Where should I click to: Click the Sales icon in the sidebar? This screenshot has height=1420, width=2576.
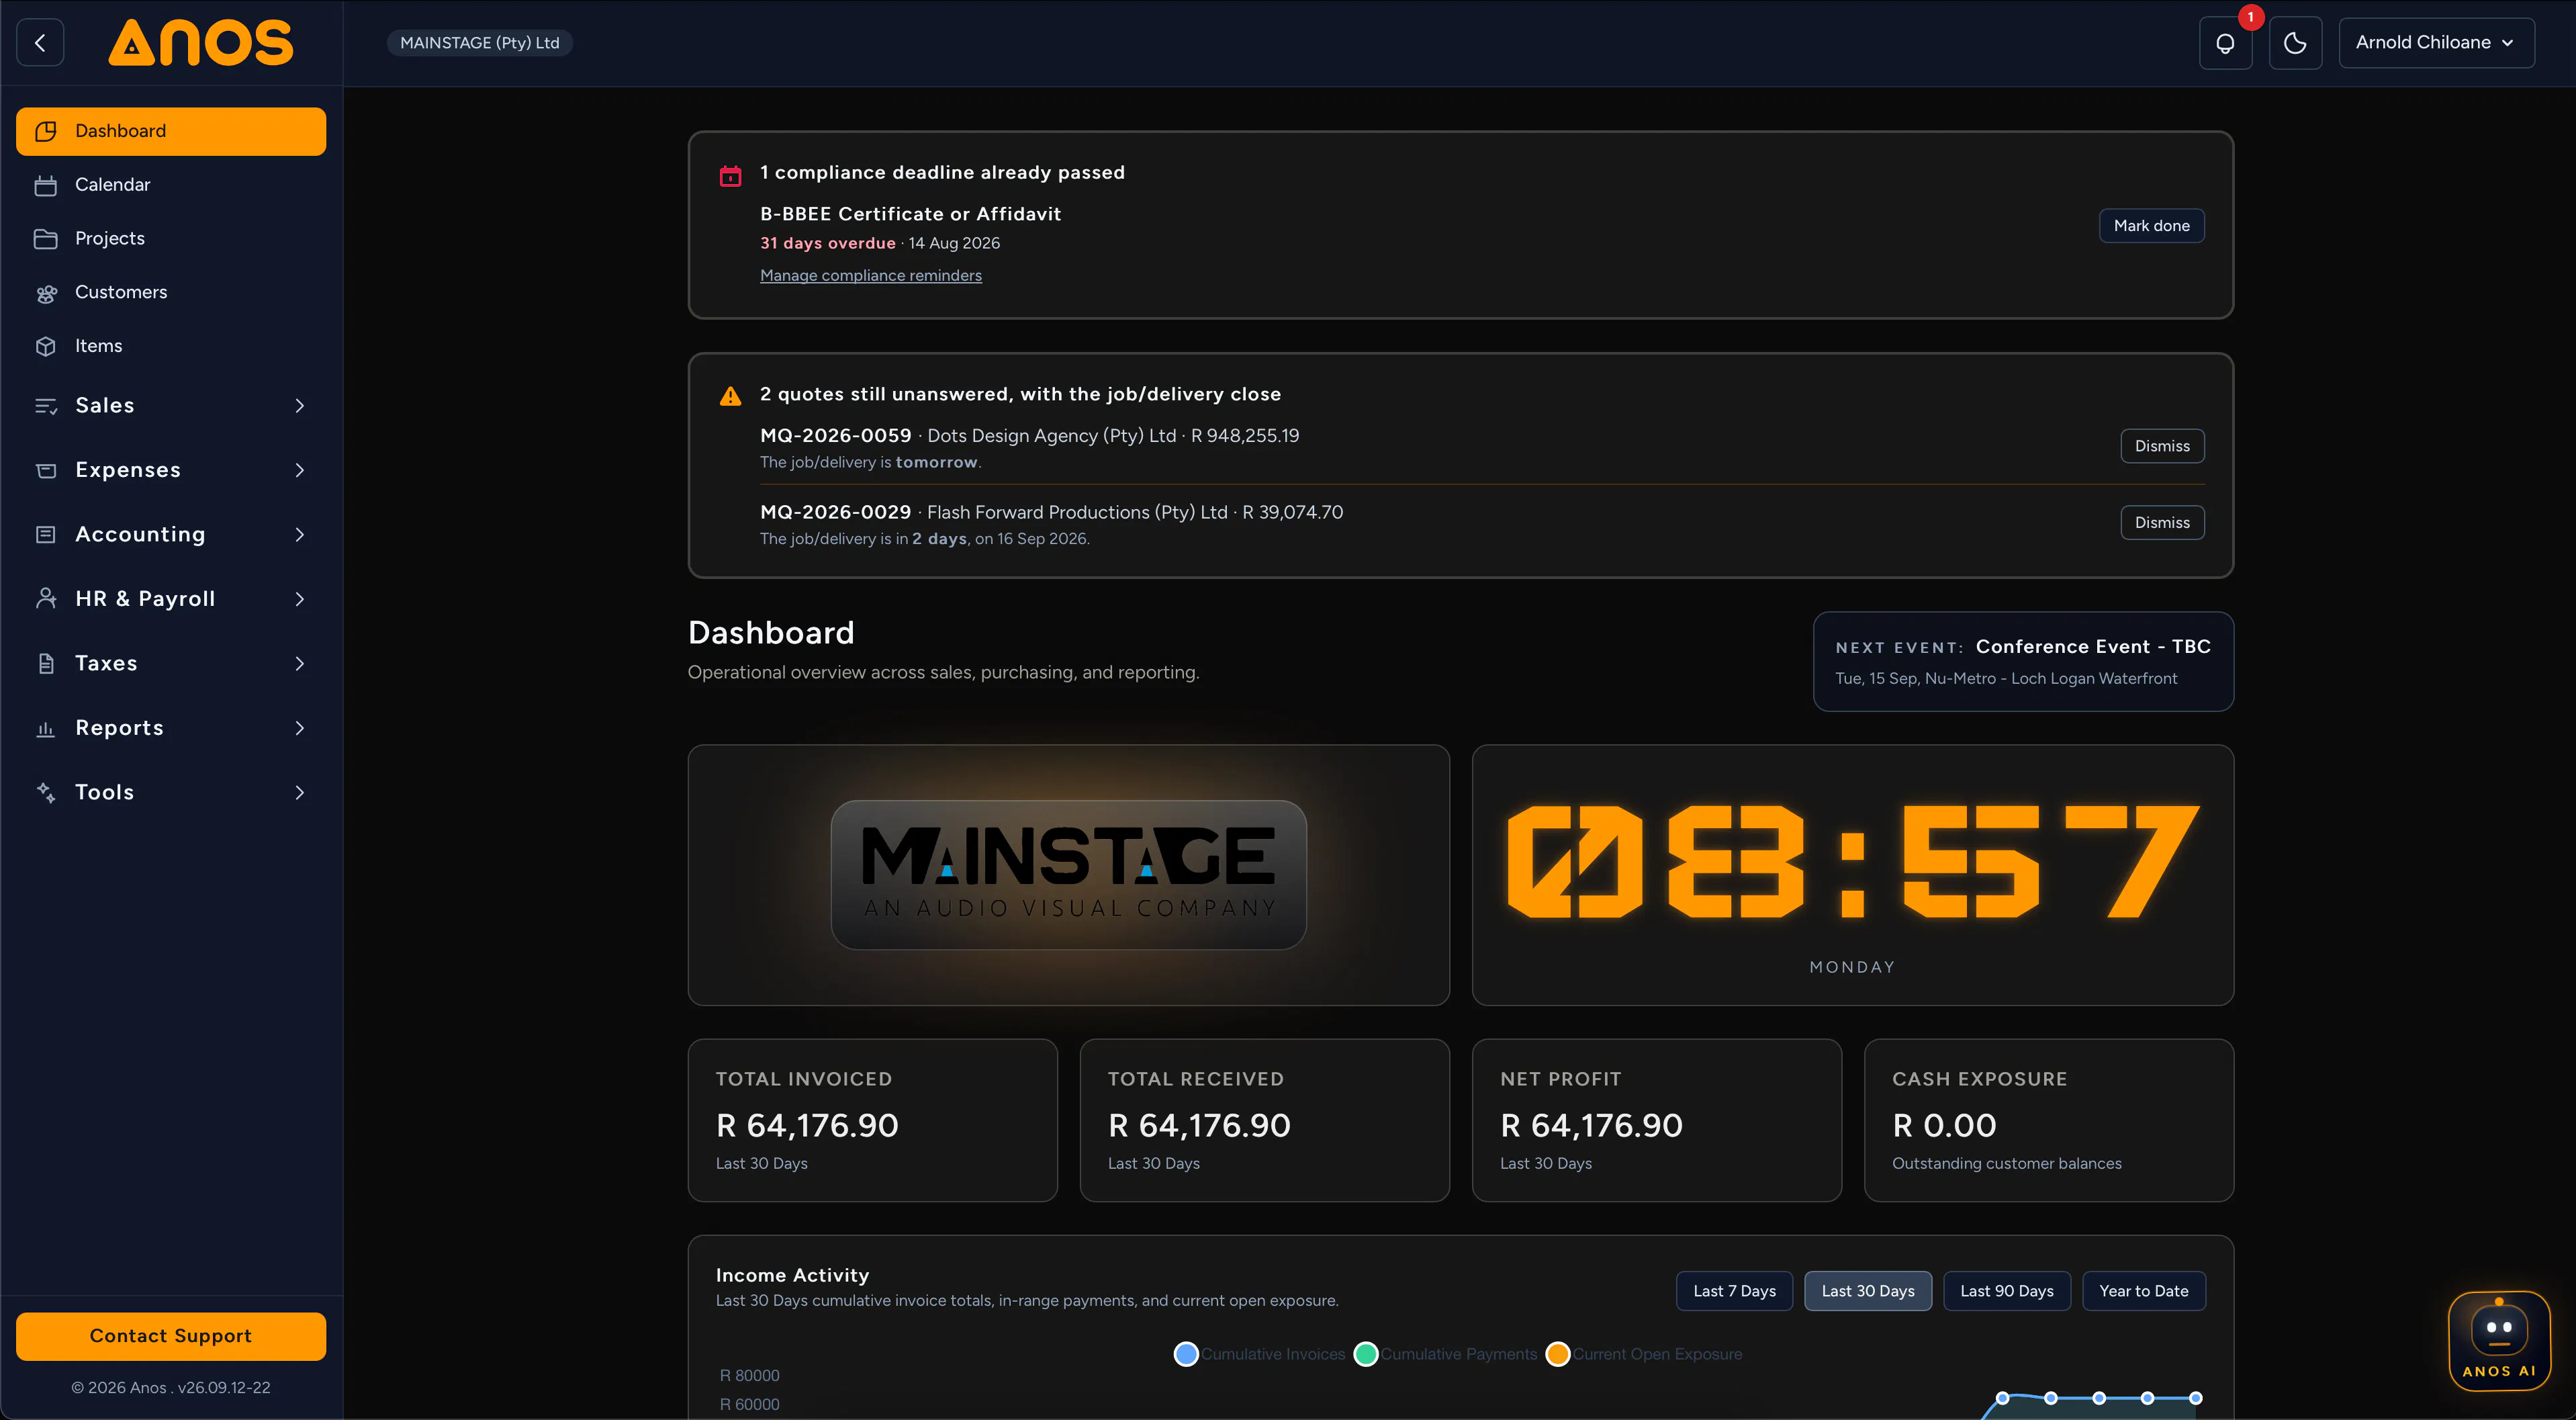coord(46,406)
